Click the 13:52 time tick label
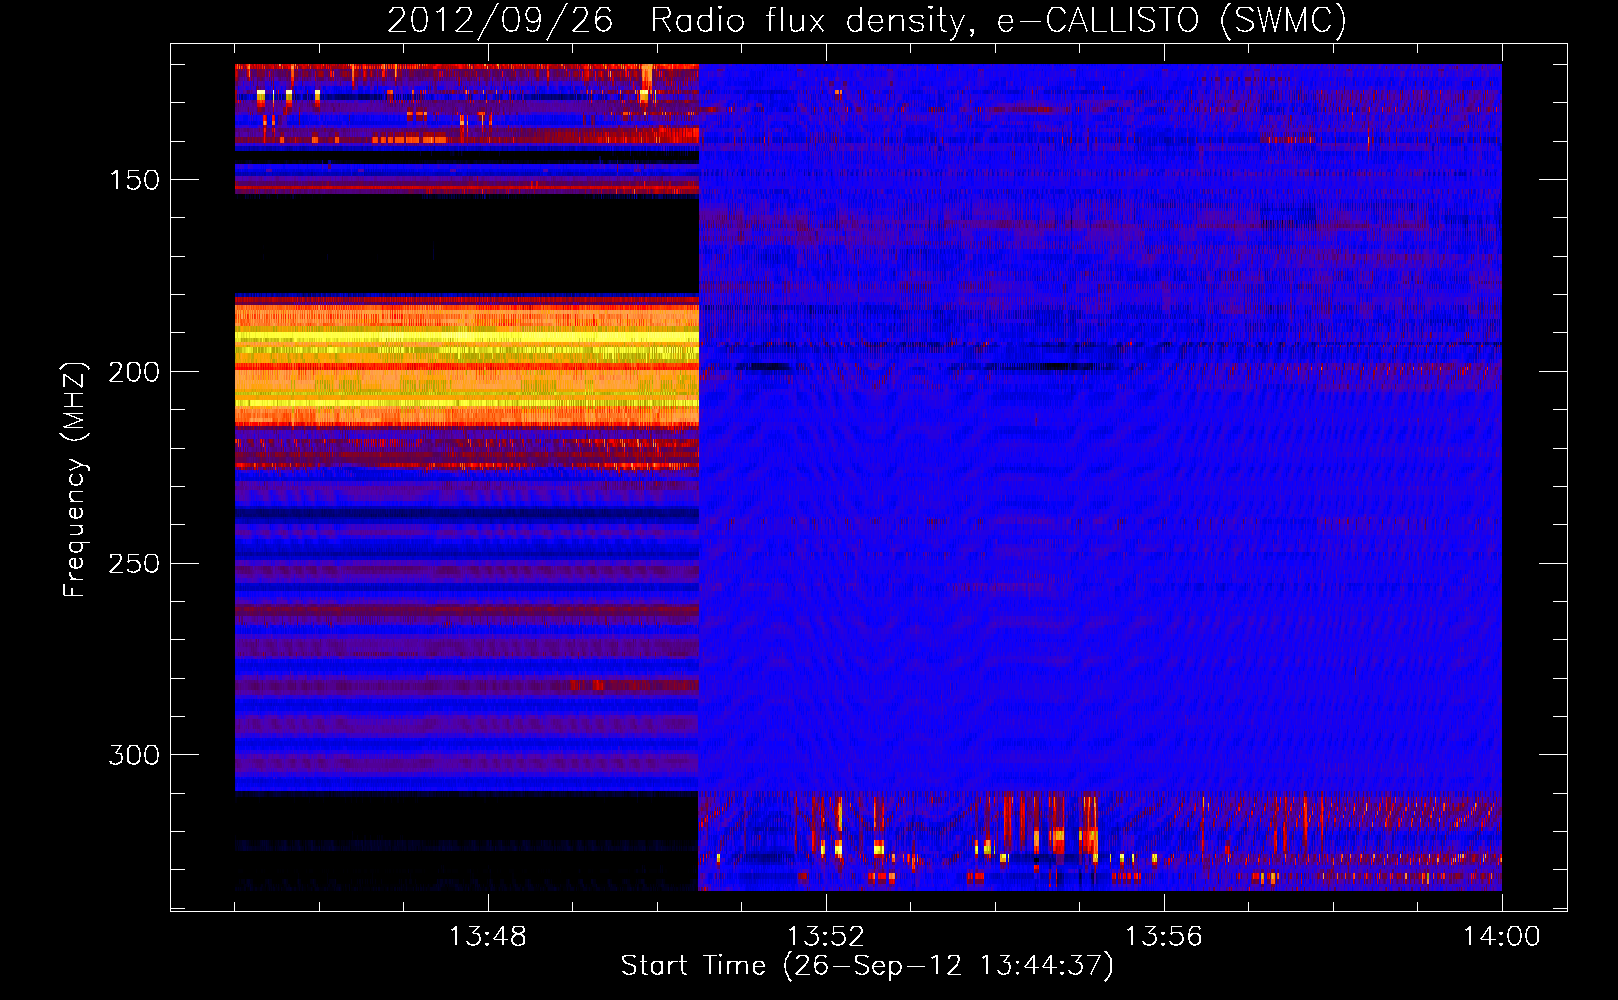Image resolution: width=1618 pixels, height=1000 pixels. point(825,937)
